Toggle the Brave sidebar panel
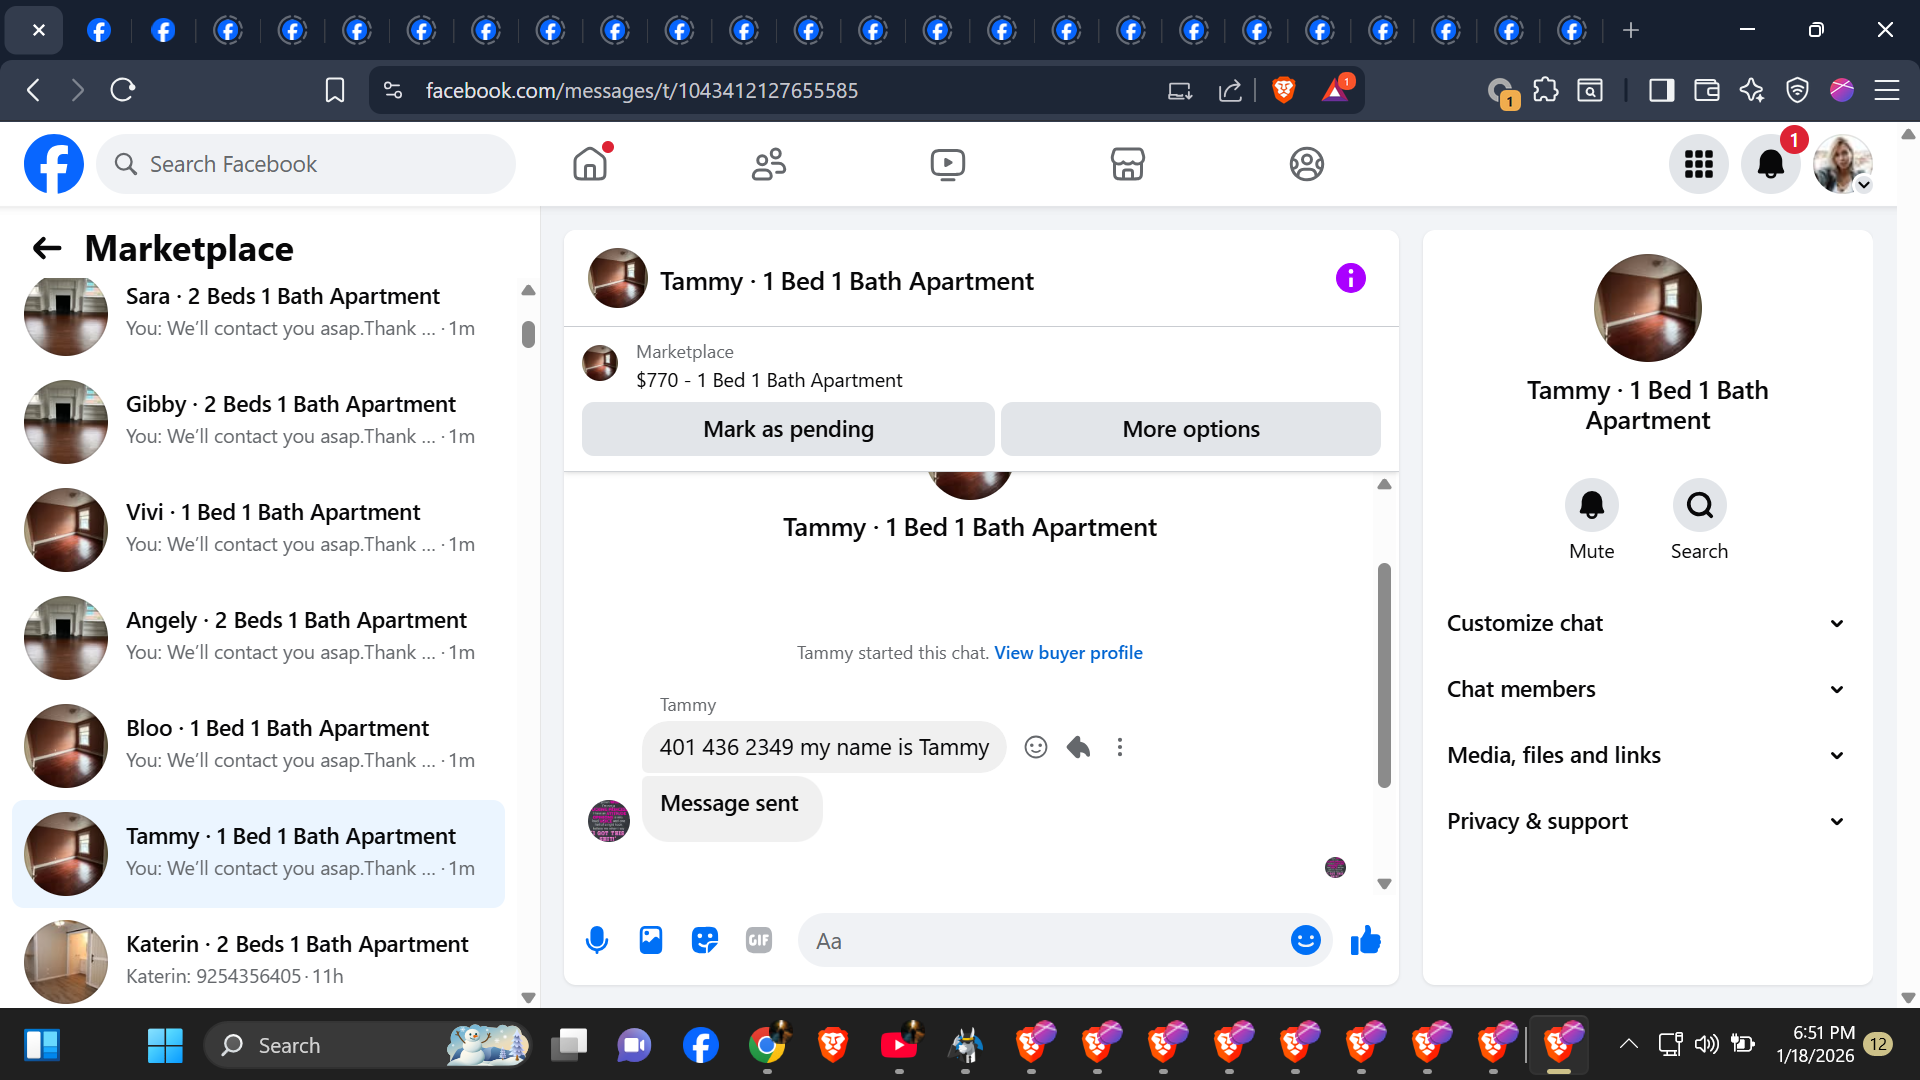 tap(1661, 90)
